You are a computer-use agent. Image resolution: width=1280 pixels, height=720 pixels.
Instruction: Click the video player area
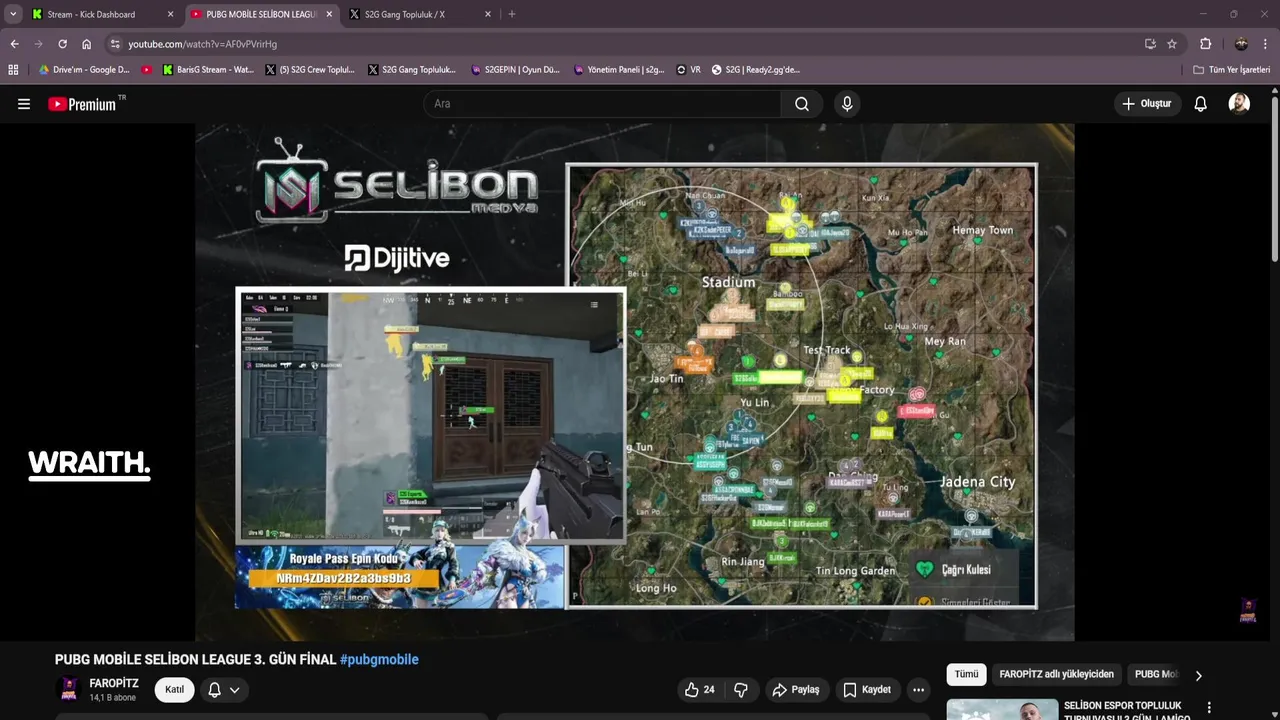635,382
